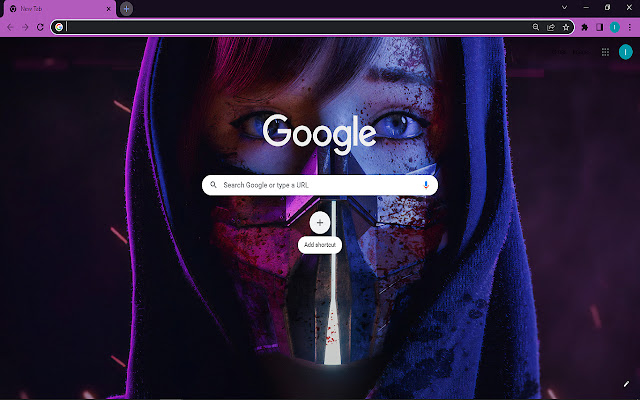Open the Chrome profile avatar in toolbar
Image resolution: width=640 pixels, height=400 pixels.
click(615, 27)
